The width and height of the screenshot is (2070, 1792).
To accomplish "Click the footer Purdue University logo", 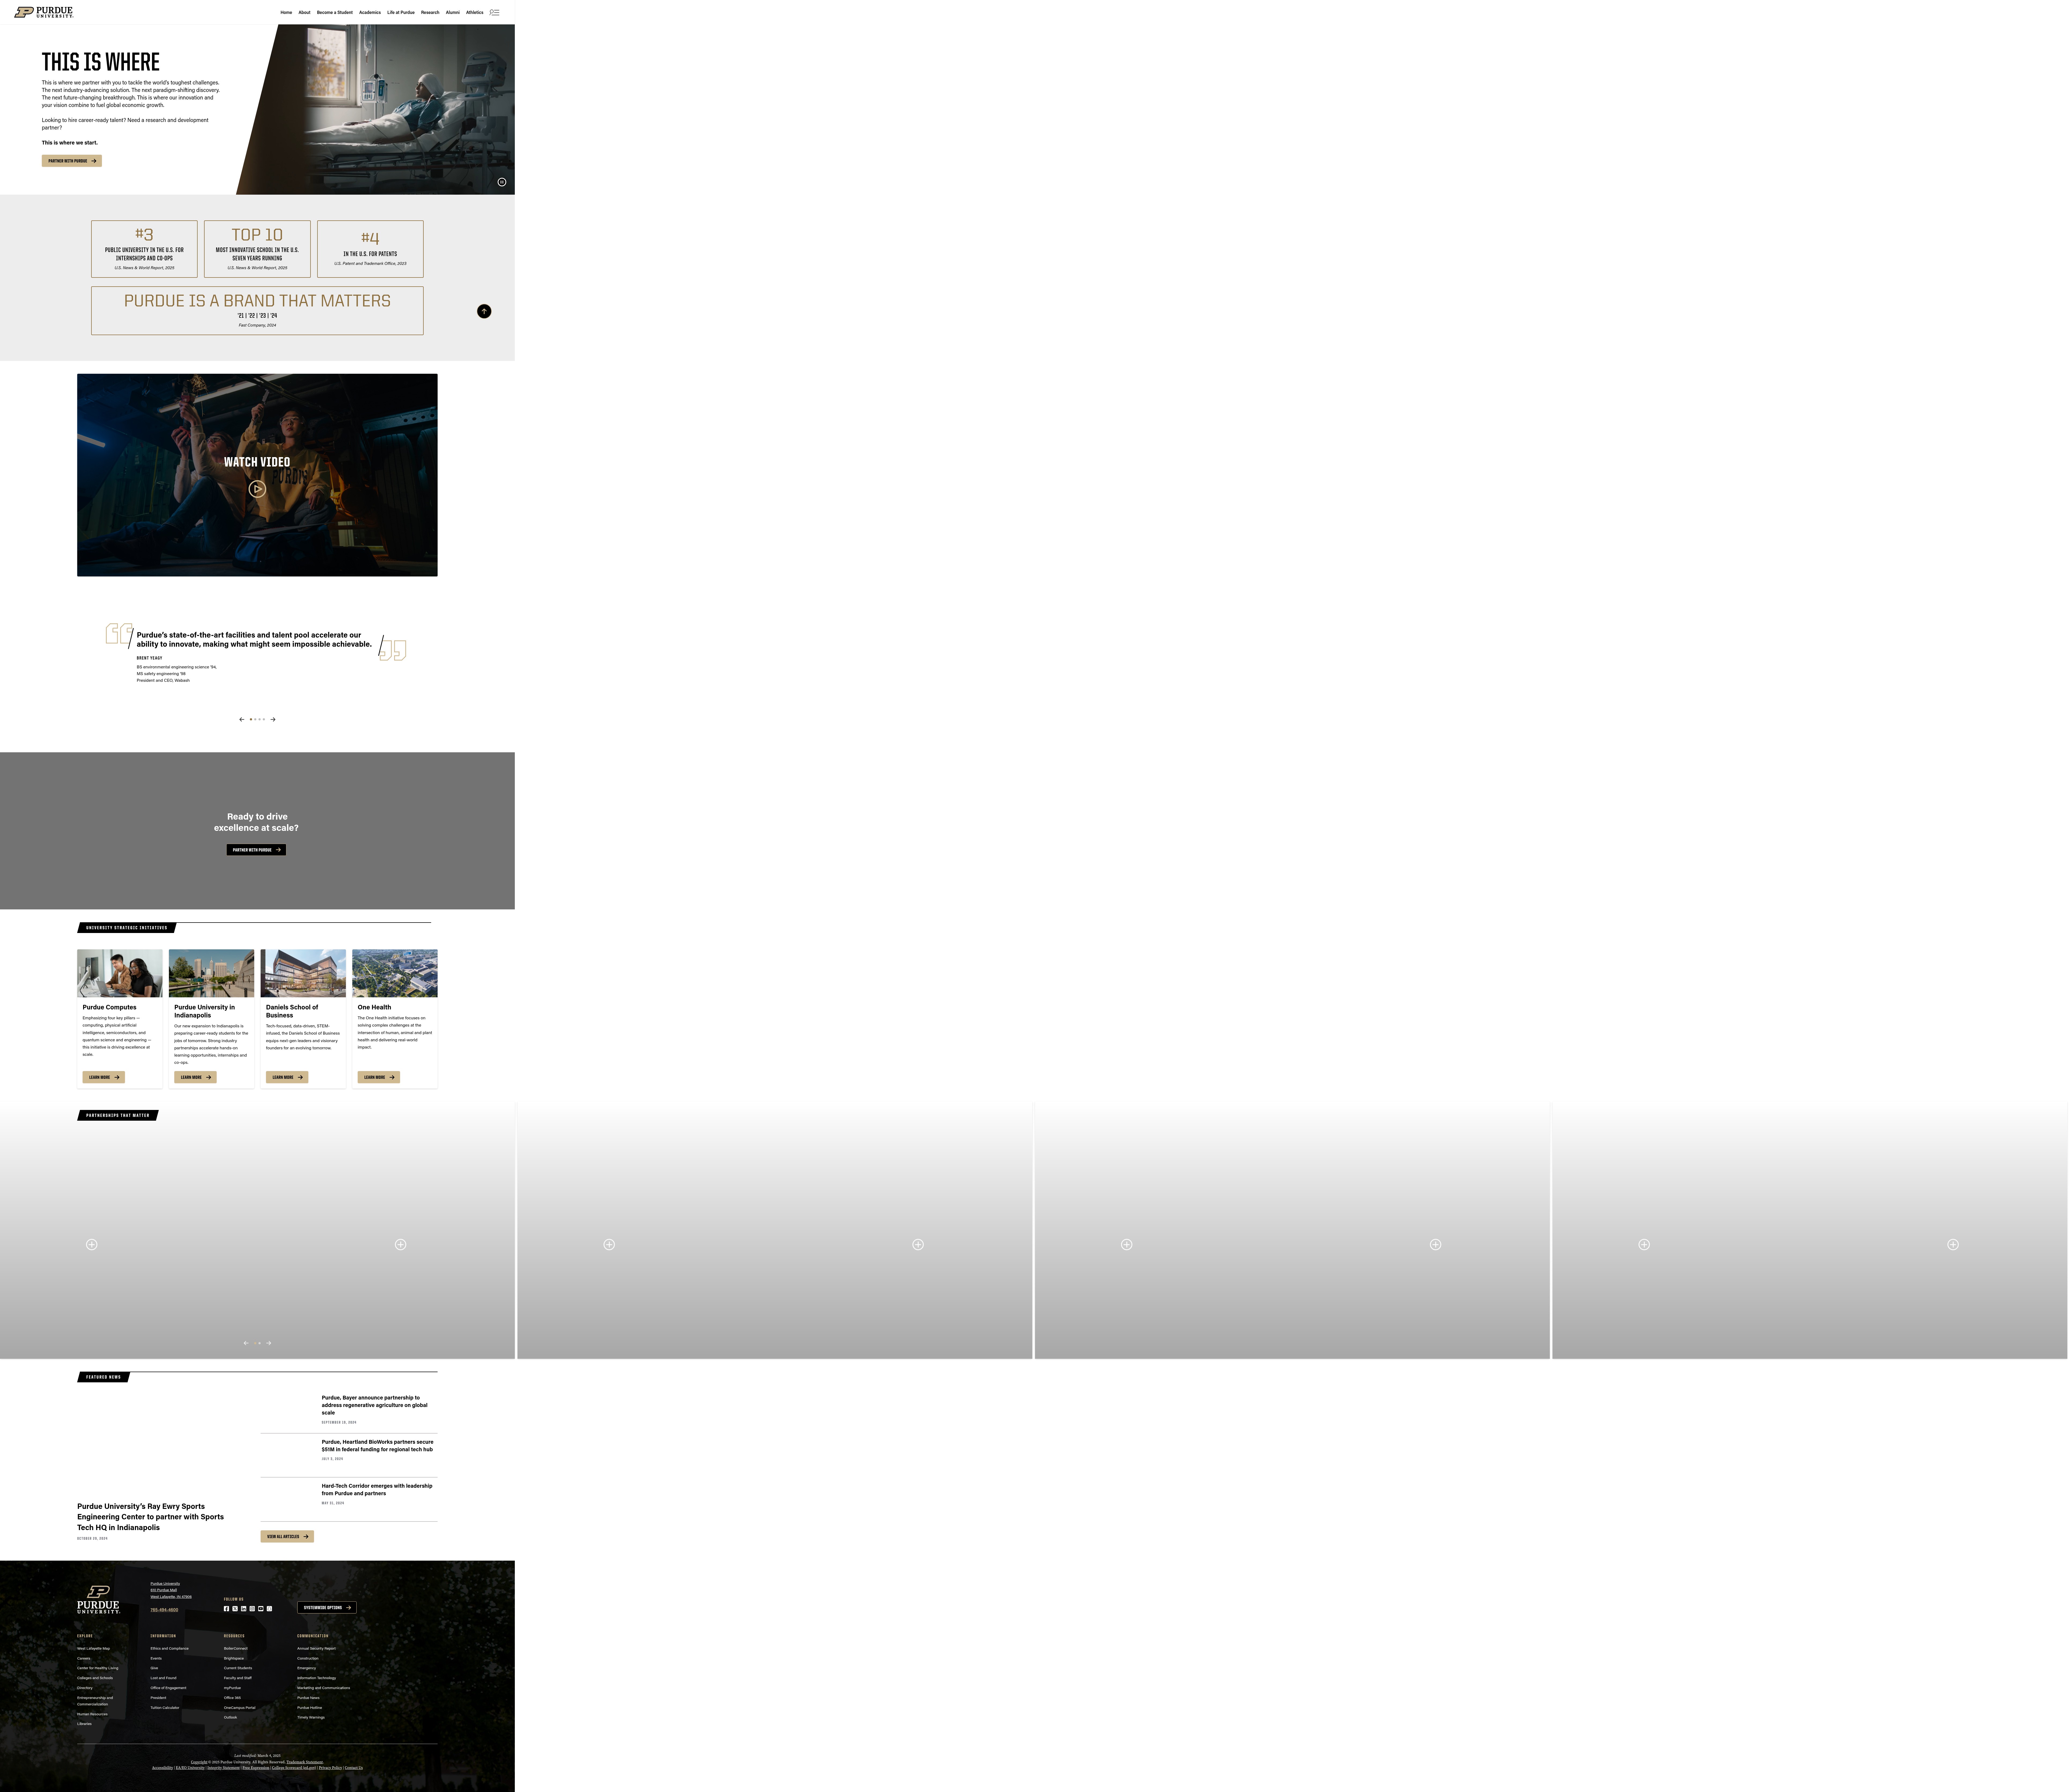I will 99,1600.
